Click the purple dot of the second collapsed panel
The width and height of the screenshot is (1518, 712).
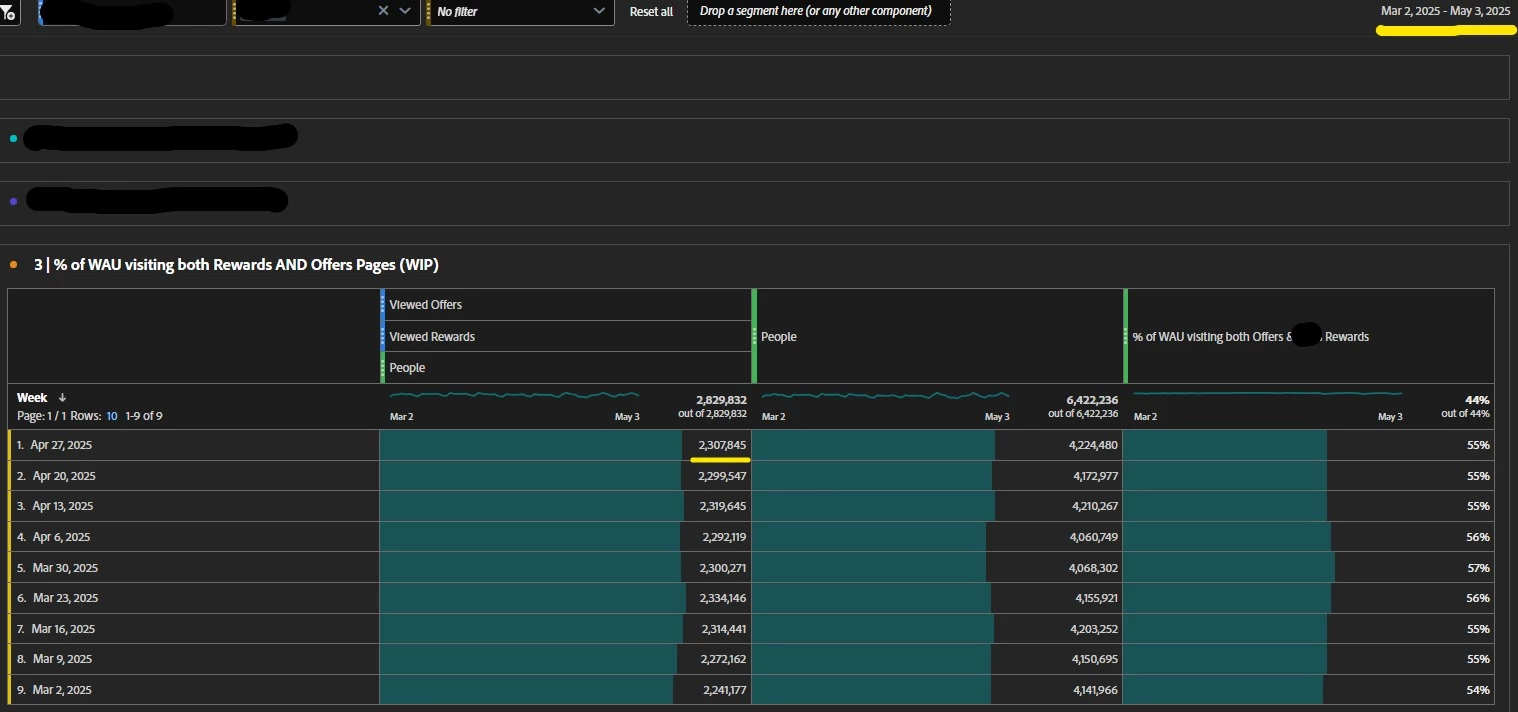point(13,201)
